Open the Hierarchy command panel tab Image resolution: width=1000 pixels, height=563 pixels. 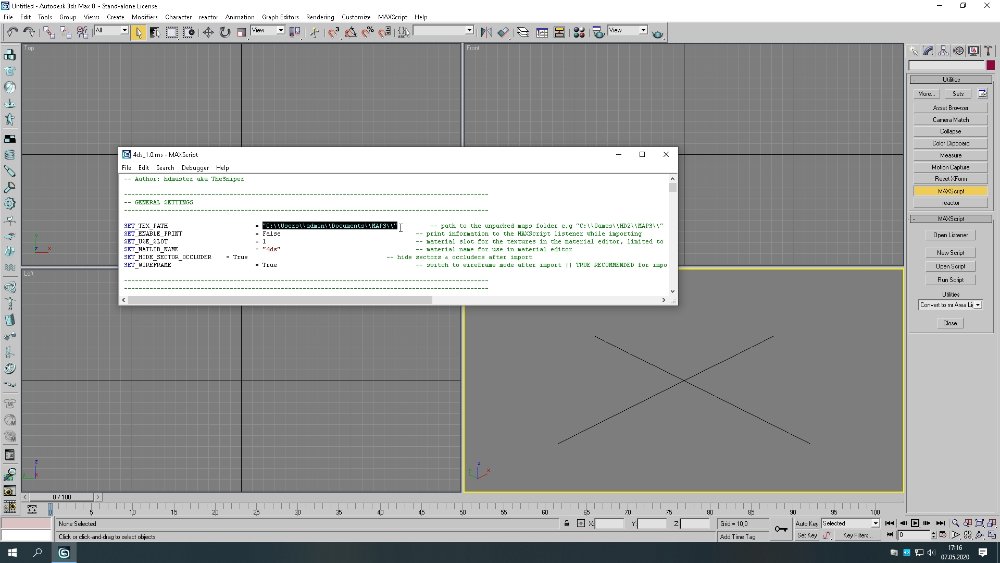[943, 50]
